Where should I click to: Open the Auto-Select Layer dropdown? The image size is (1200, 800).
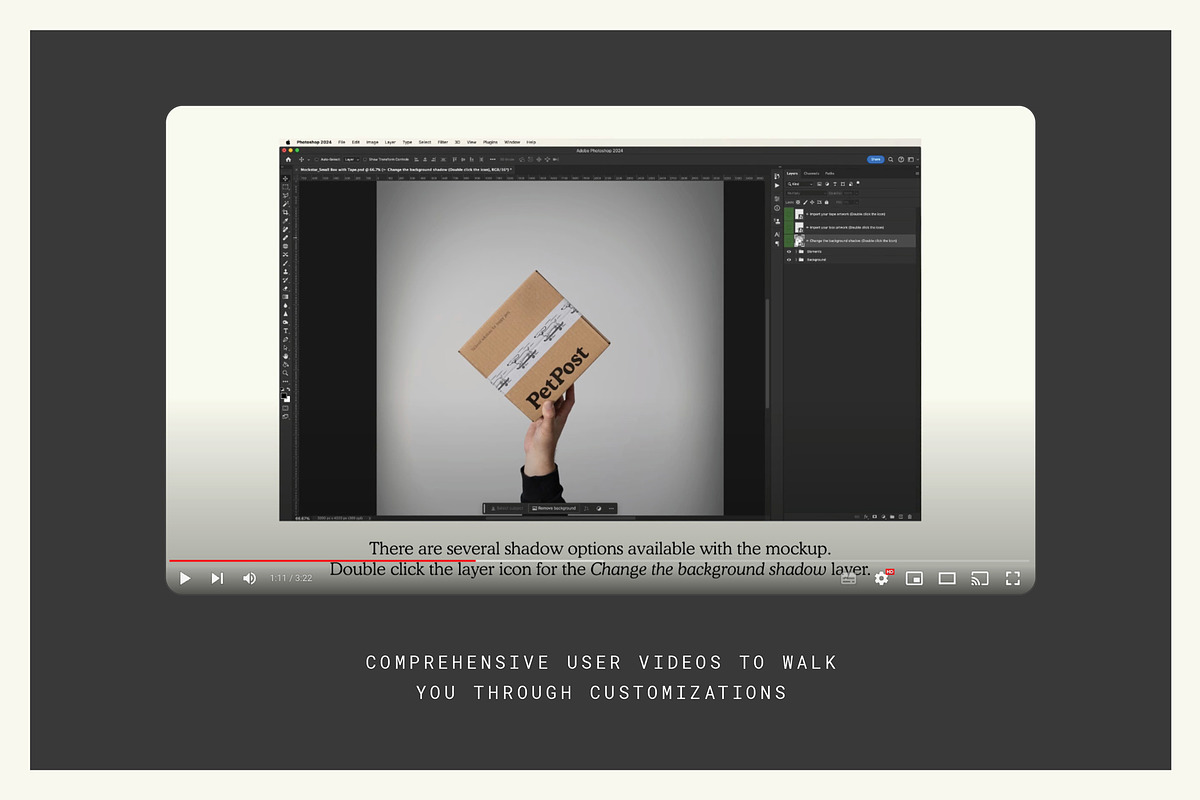[x=352, y=159]
